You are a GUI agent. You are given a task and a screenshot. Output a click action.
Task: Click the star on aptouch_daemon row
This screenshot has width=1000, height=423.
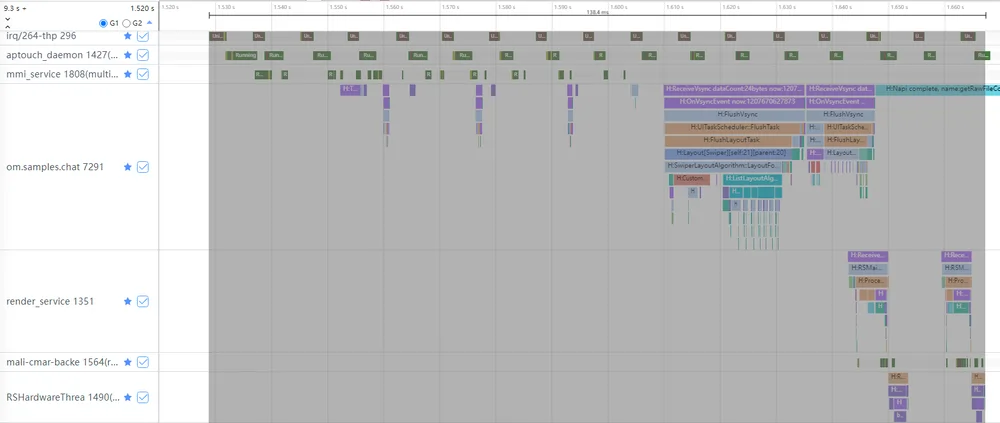click(128, 56)
